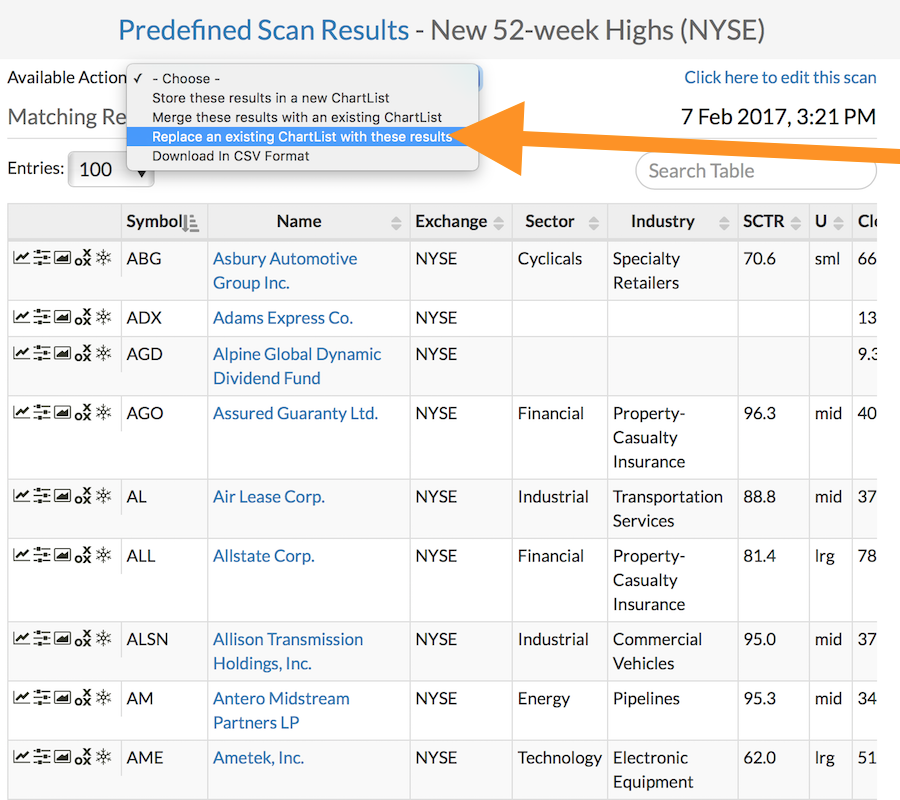Viewport: 900px width, 800px height.
Task: Click the sliders icon in ABG row
Action: (41, 259)
